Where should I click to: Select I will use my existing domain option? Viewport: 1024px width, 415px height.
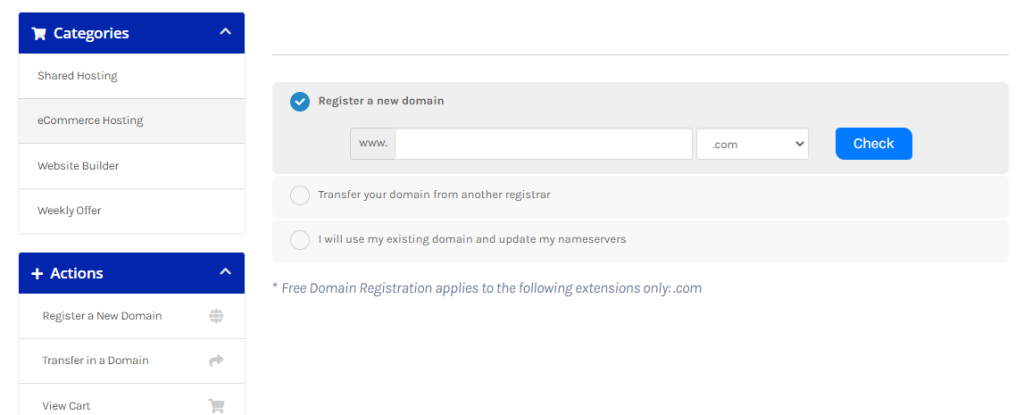tap(300, 240)
